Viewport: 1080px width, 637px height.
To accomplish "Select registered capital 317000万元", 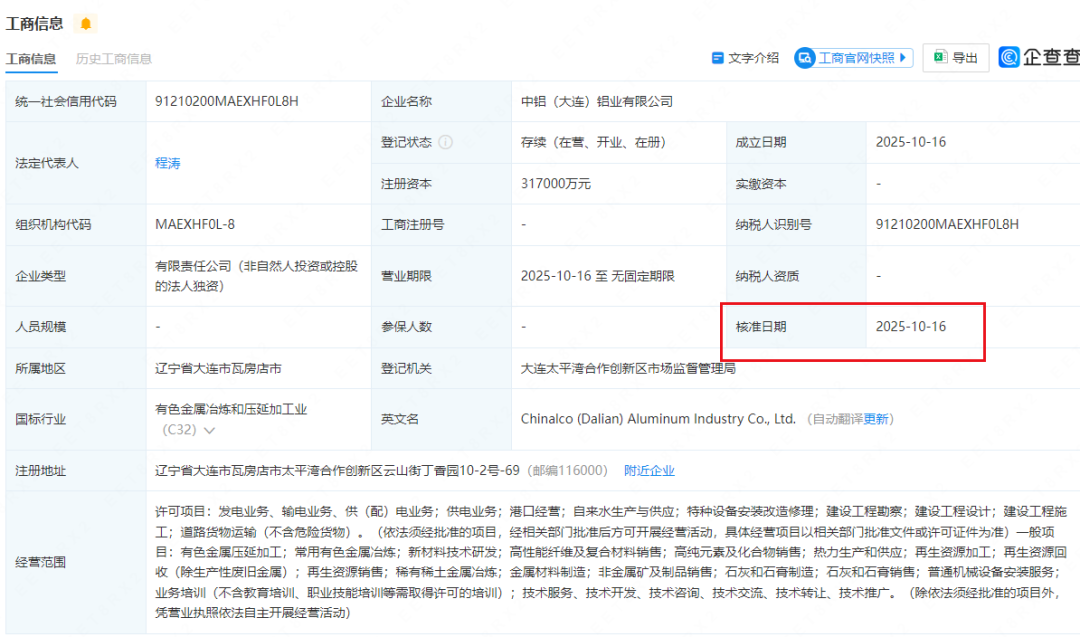I will click(x=555, y=184).
